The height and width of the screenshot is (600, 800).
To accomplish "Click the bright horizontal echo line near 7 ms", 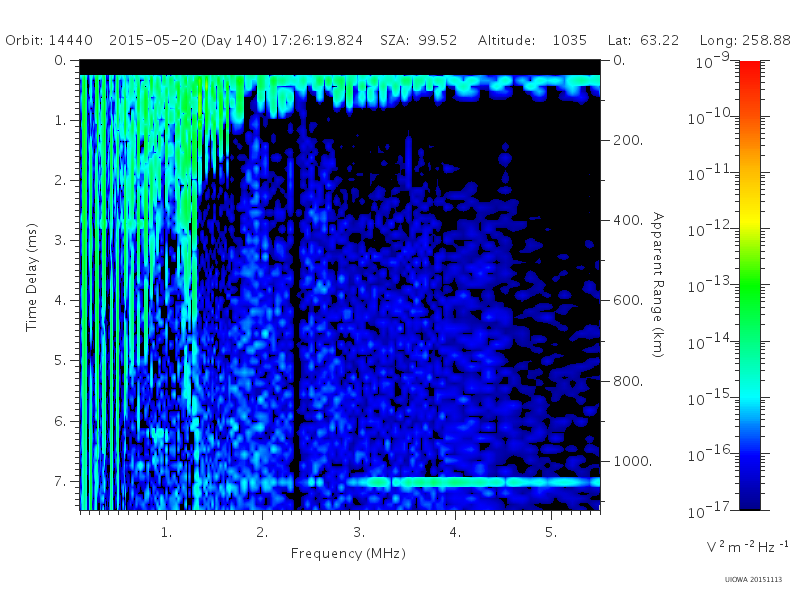I will (473, 482).
